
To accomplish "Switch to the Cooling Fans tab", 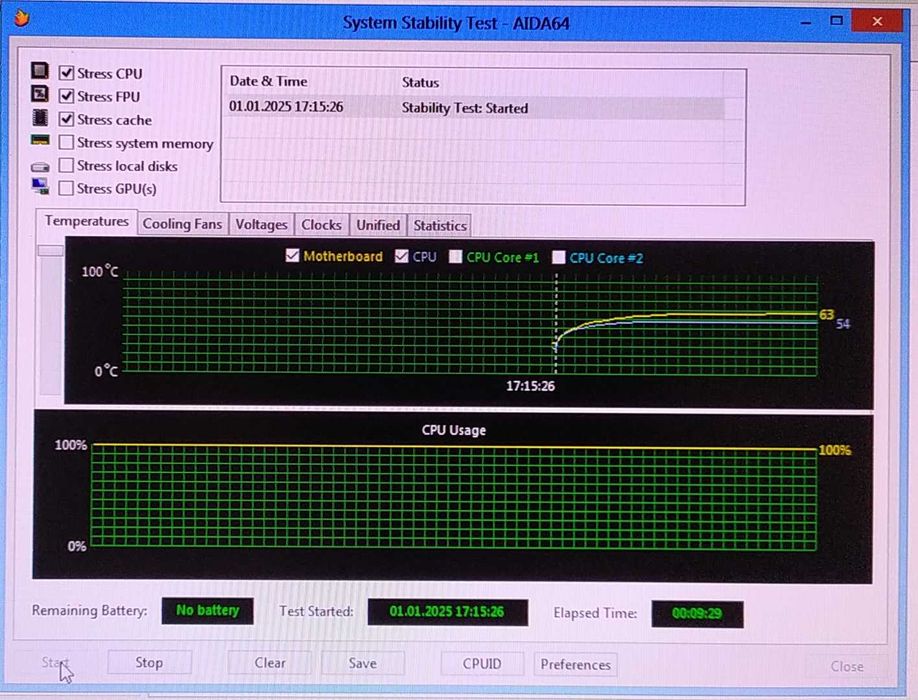I will pyautogui.click(x=182, y=224).
